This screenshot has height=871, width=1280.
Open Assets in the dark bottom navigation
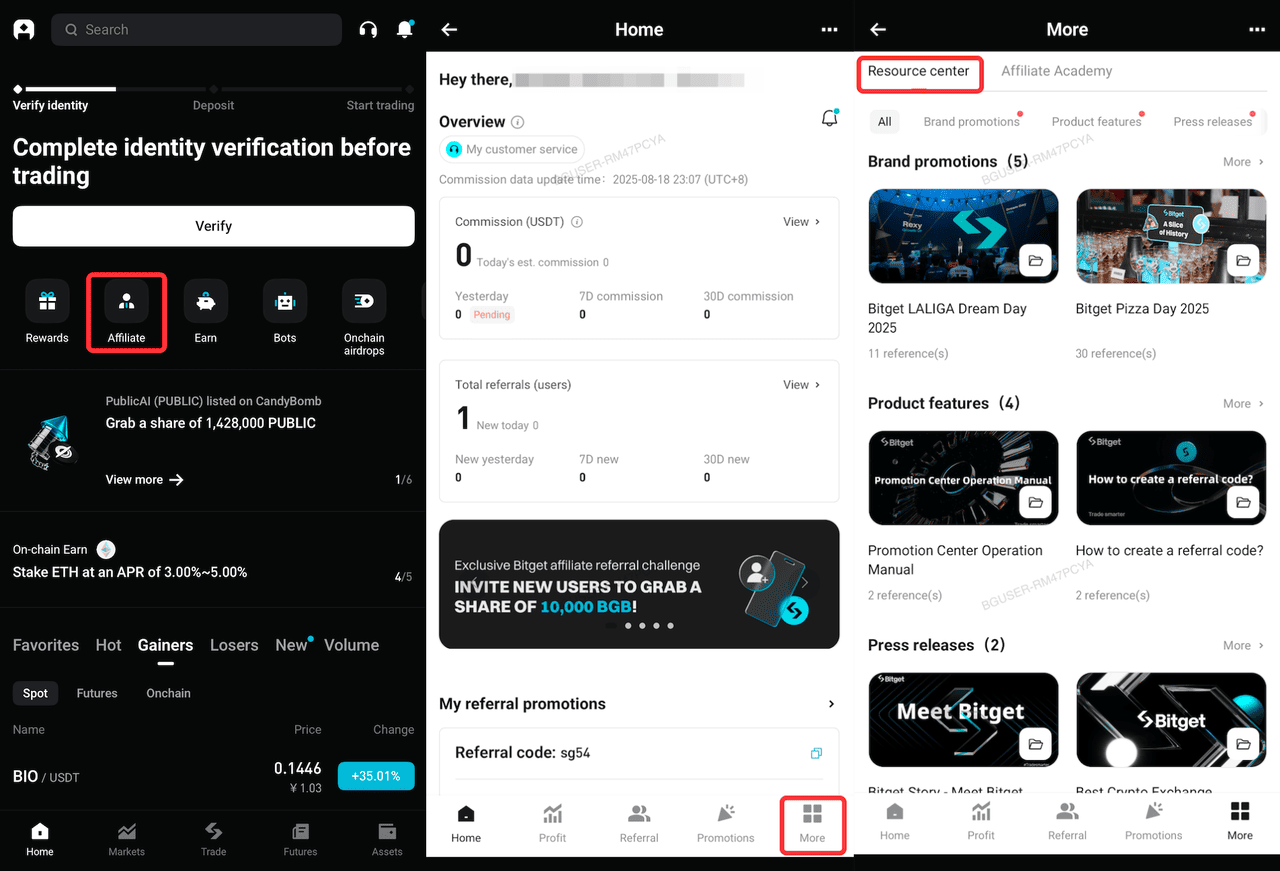click(387, 839)
